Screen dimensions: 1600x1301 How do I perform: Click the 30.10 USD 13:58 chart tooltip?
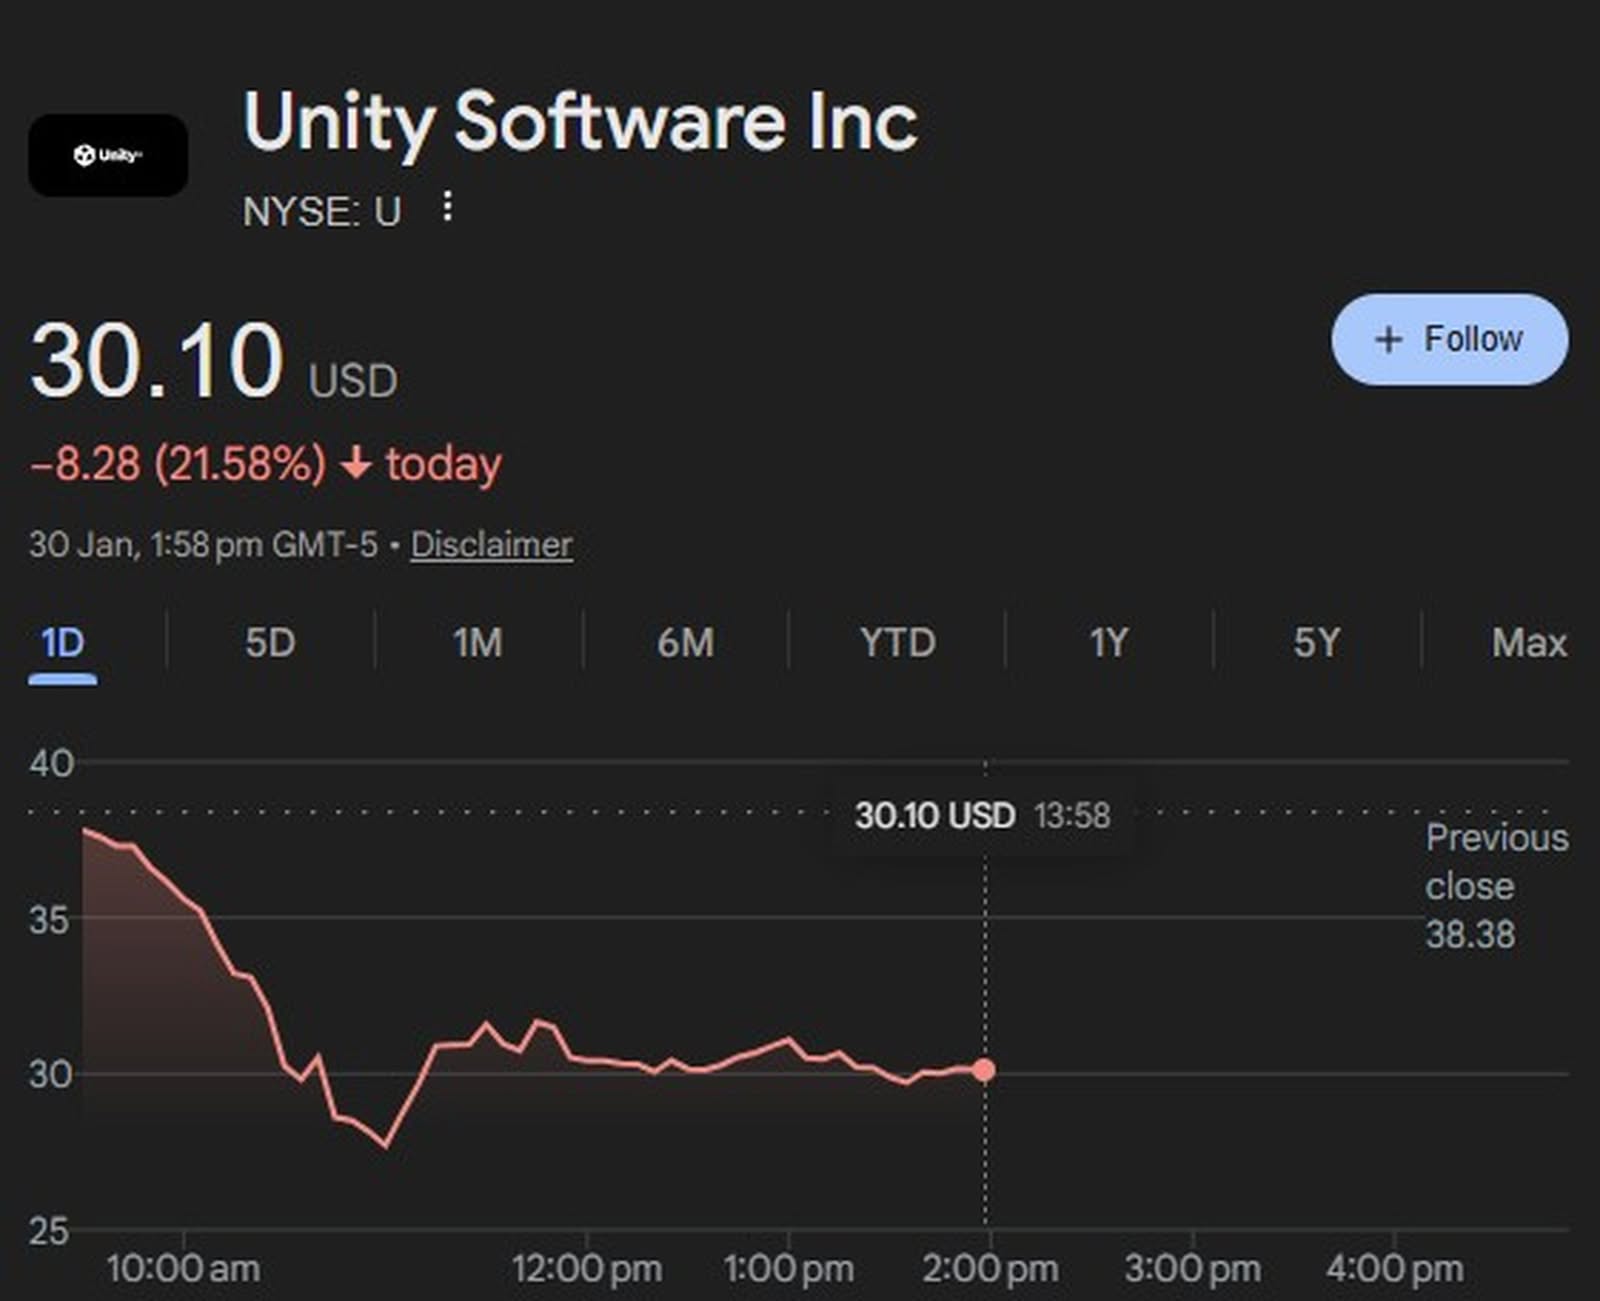click(982, 816)
